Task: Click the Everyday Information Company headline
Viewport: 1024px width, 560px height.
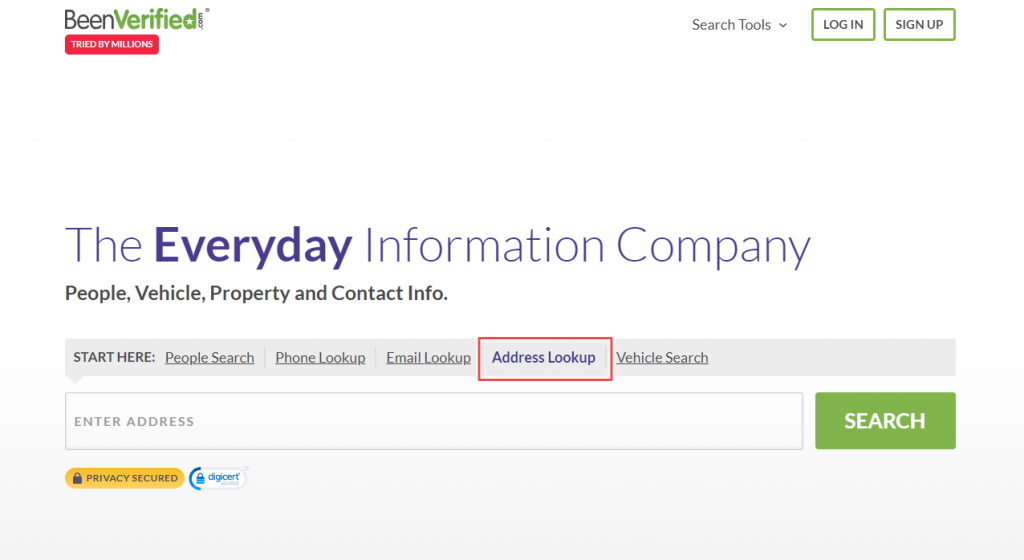Action: pyautogui.click(x=437, y=246)
